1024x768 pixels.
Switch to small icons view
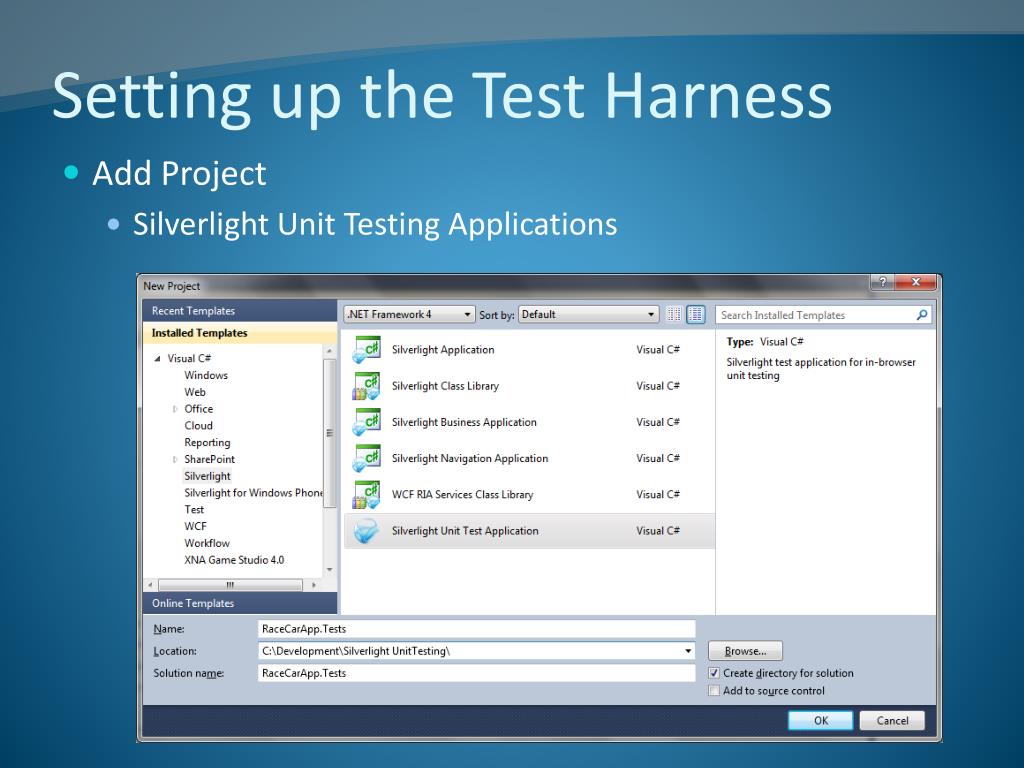(674, 315)
